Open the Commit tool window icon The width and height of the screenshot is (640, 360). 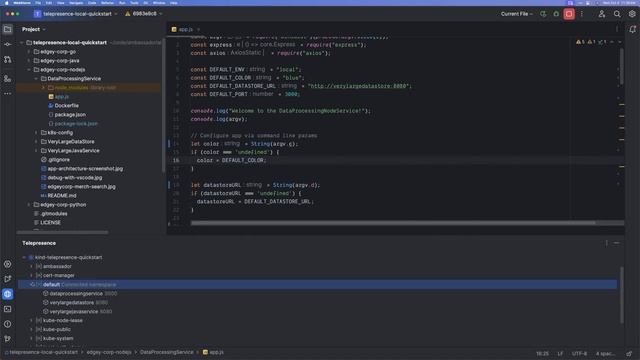[x=7, y=44]
